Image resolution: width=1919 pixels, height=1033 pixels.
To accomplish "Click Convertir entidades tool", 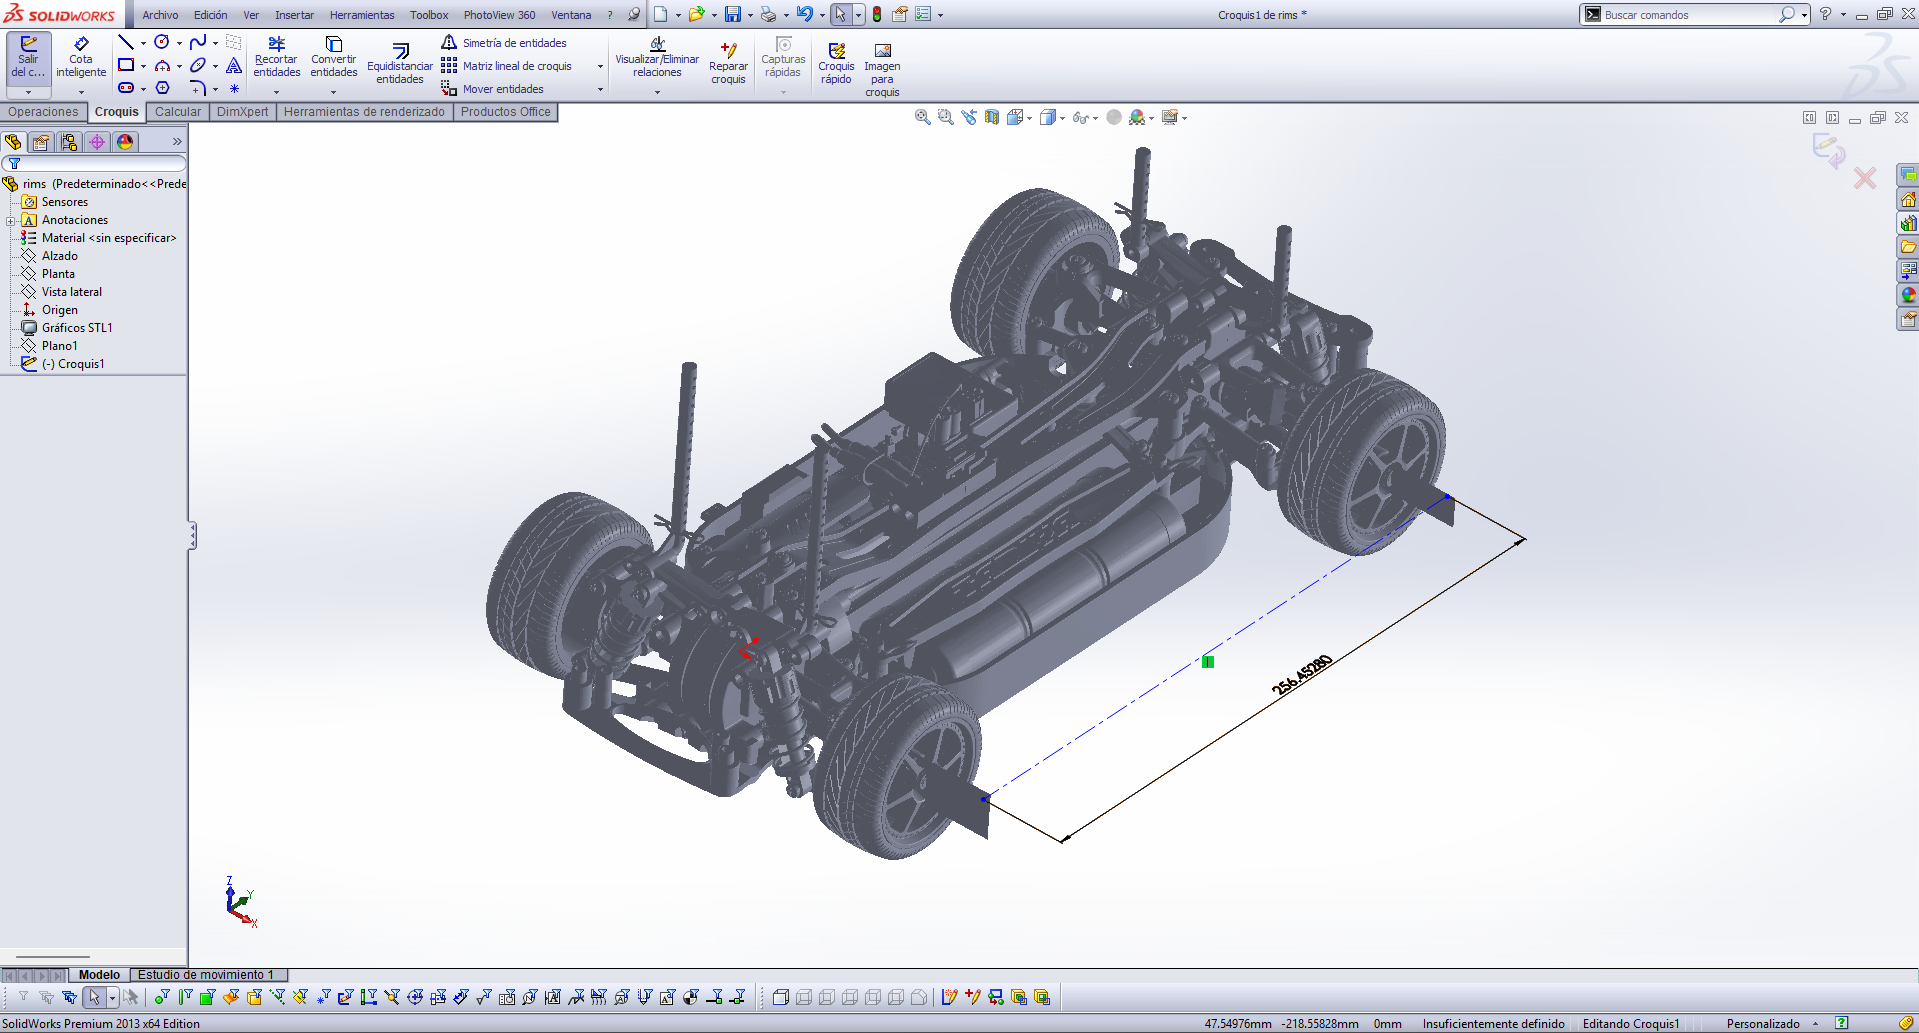I will (x=334, y=57).
